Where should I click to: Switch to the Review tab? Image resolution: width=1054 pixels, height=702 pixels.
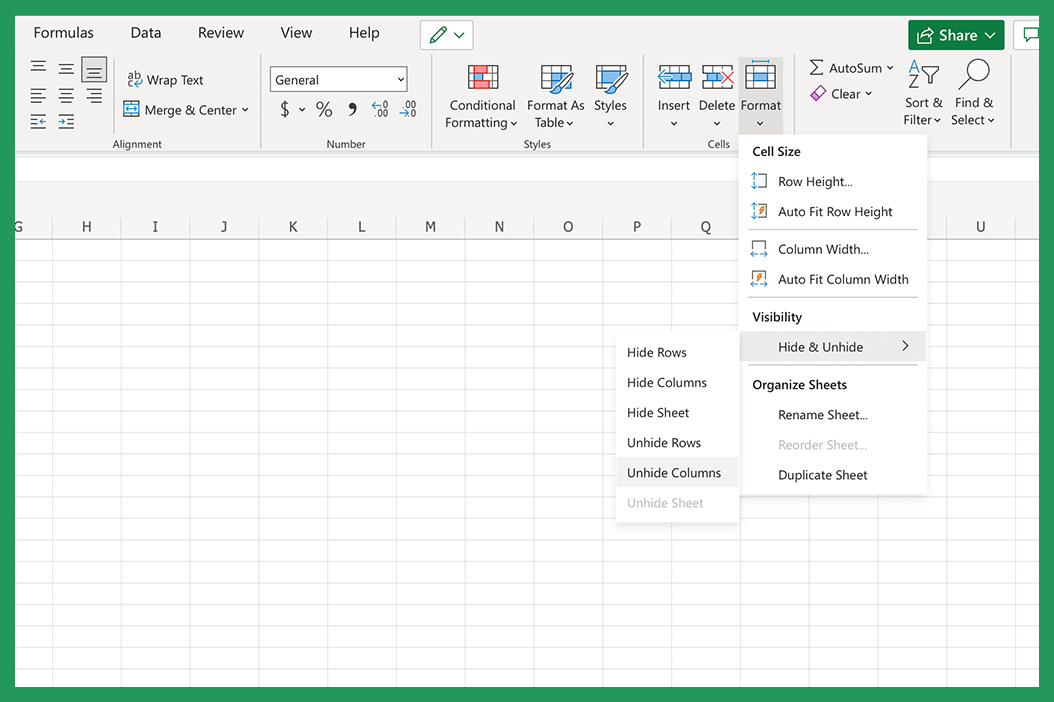pyautogui.click(x=220, y=32)
